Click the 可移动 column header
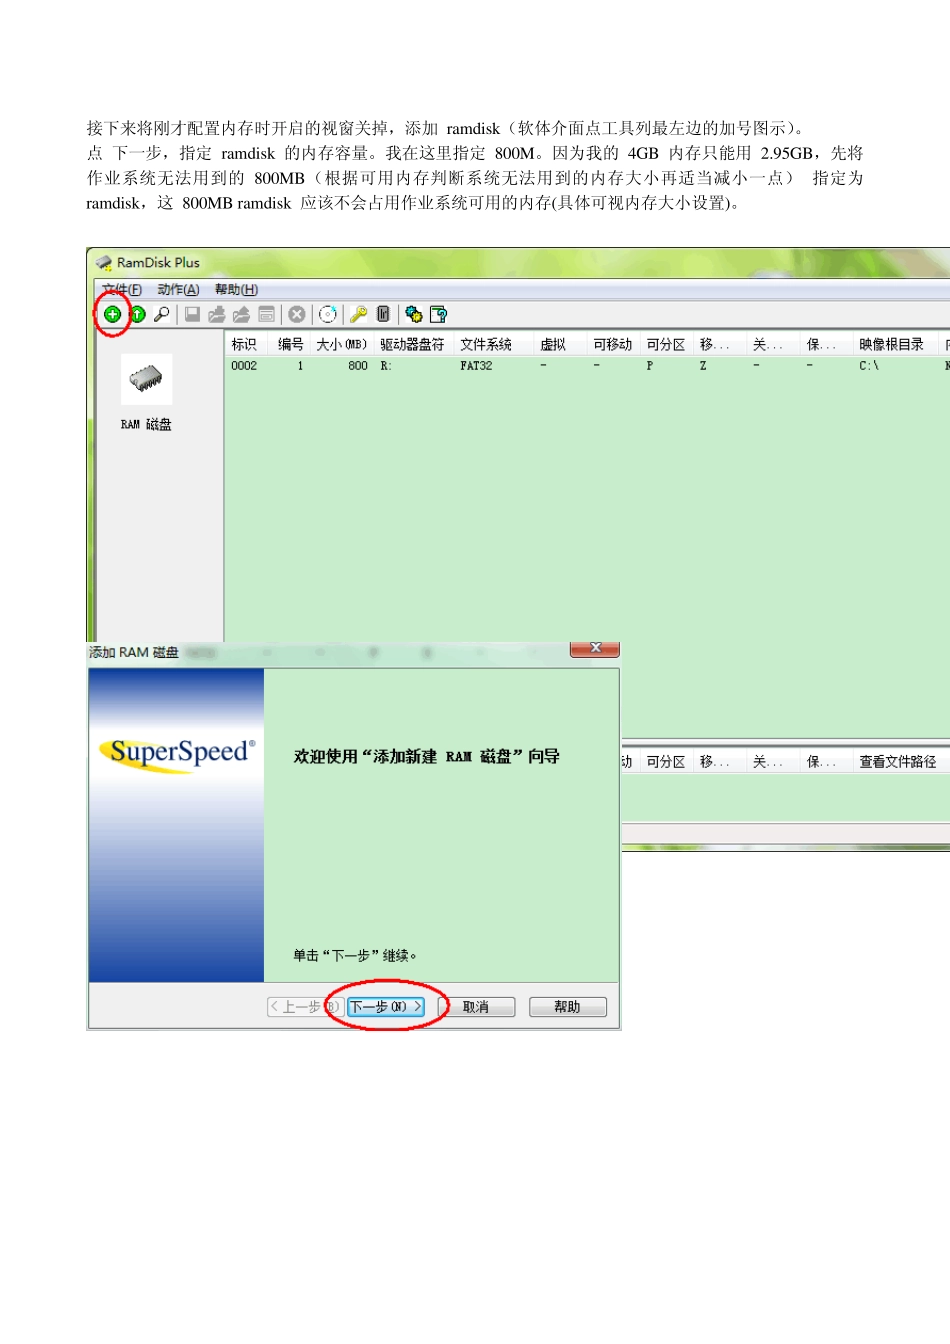The image size is (950, 1344). tap(612, 344)
